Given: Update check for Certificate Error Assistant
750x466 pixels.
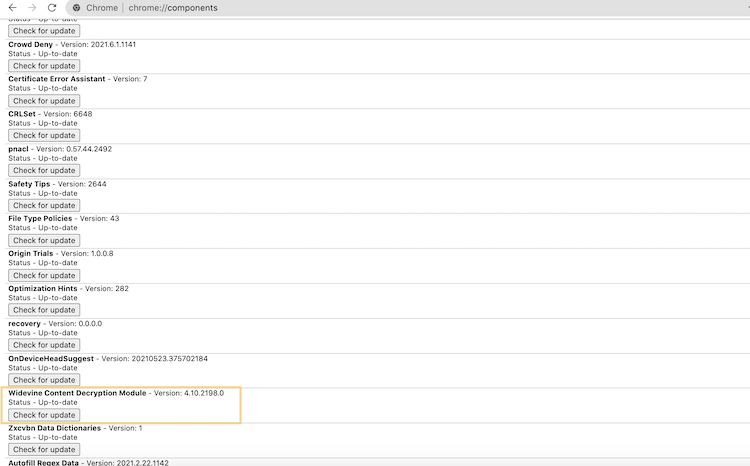Looking at the screenshot, I should (x=44, y=101).
